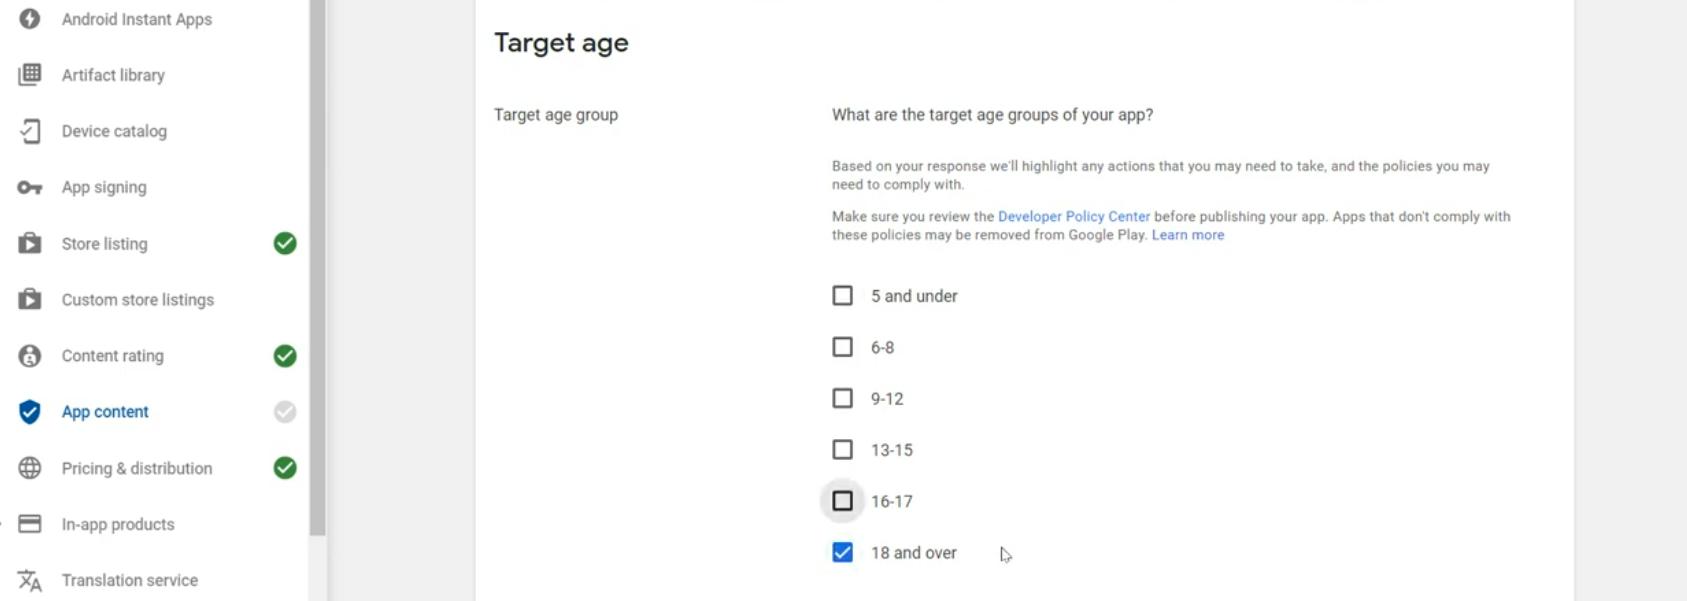This screenshot has height=601, width=1687.
Task: Click the Translation service icon
Action: tap(30, 580)
